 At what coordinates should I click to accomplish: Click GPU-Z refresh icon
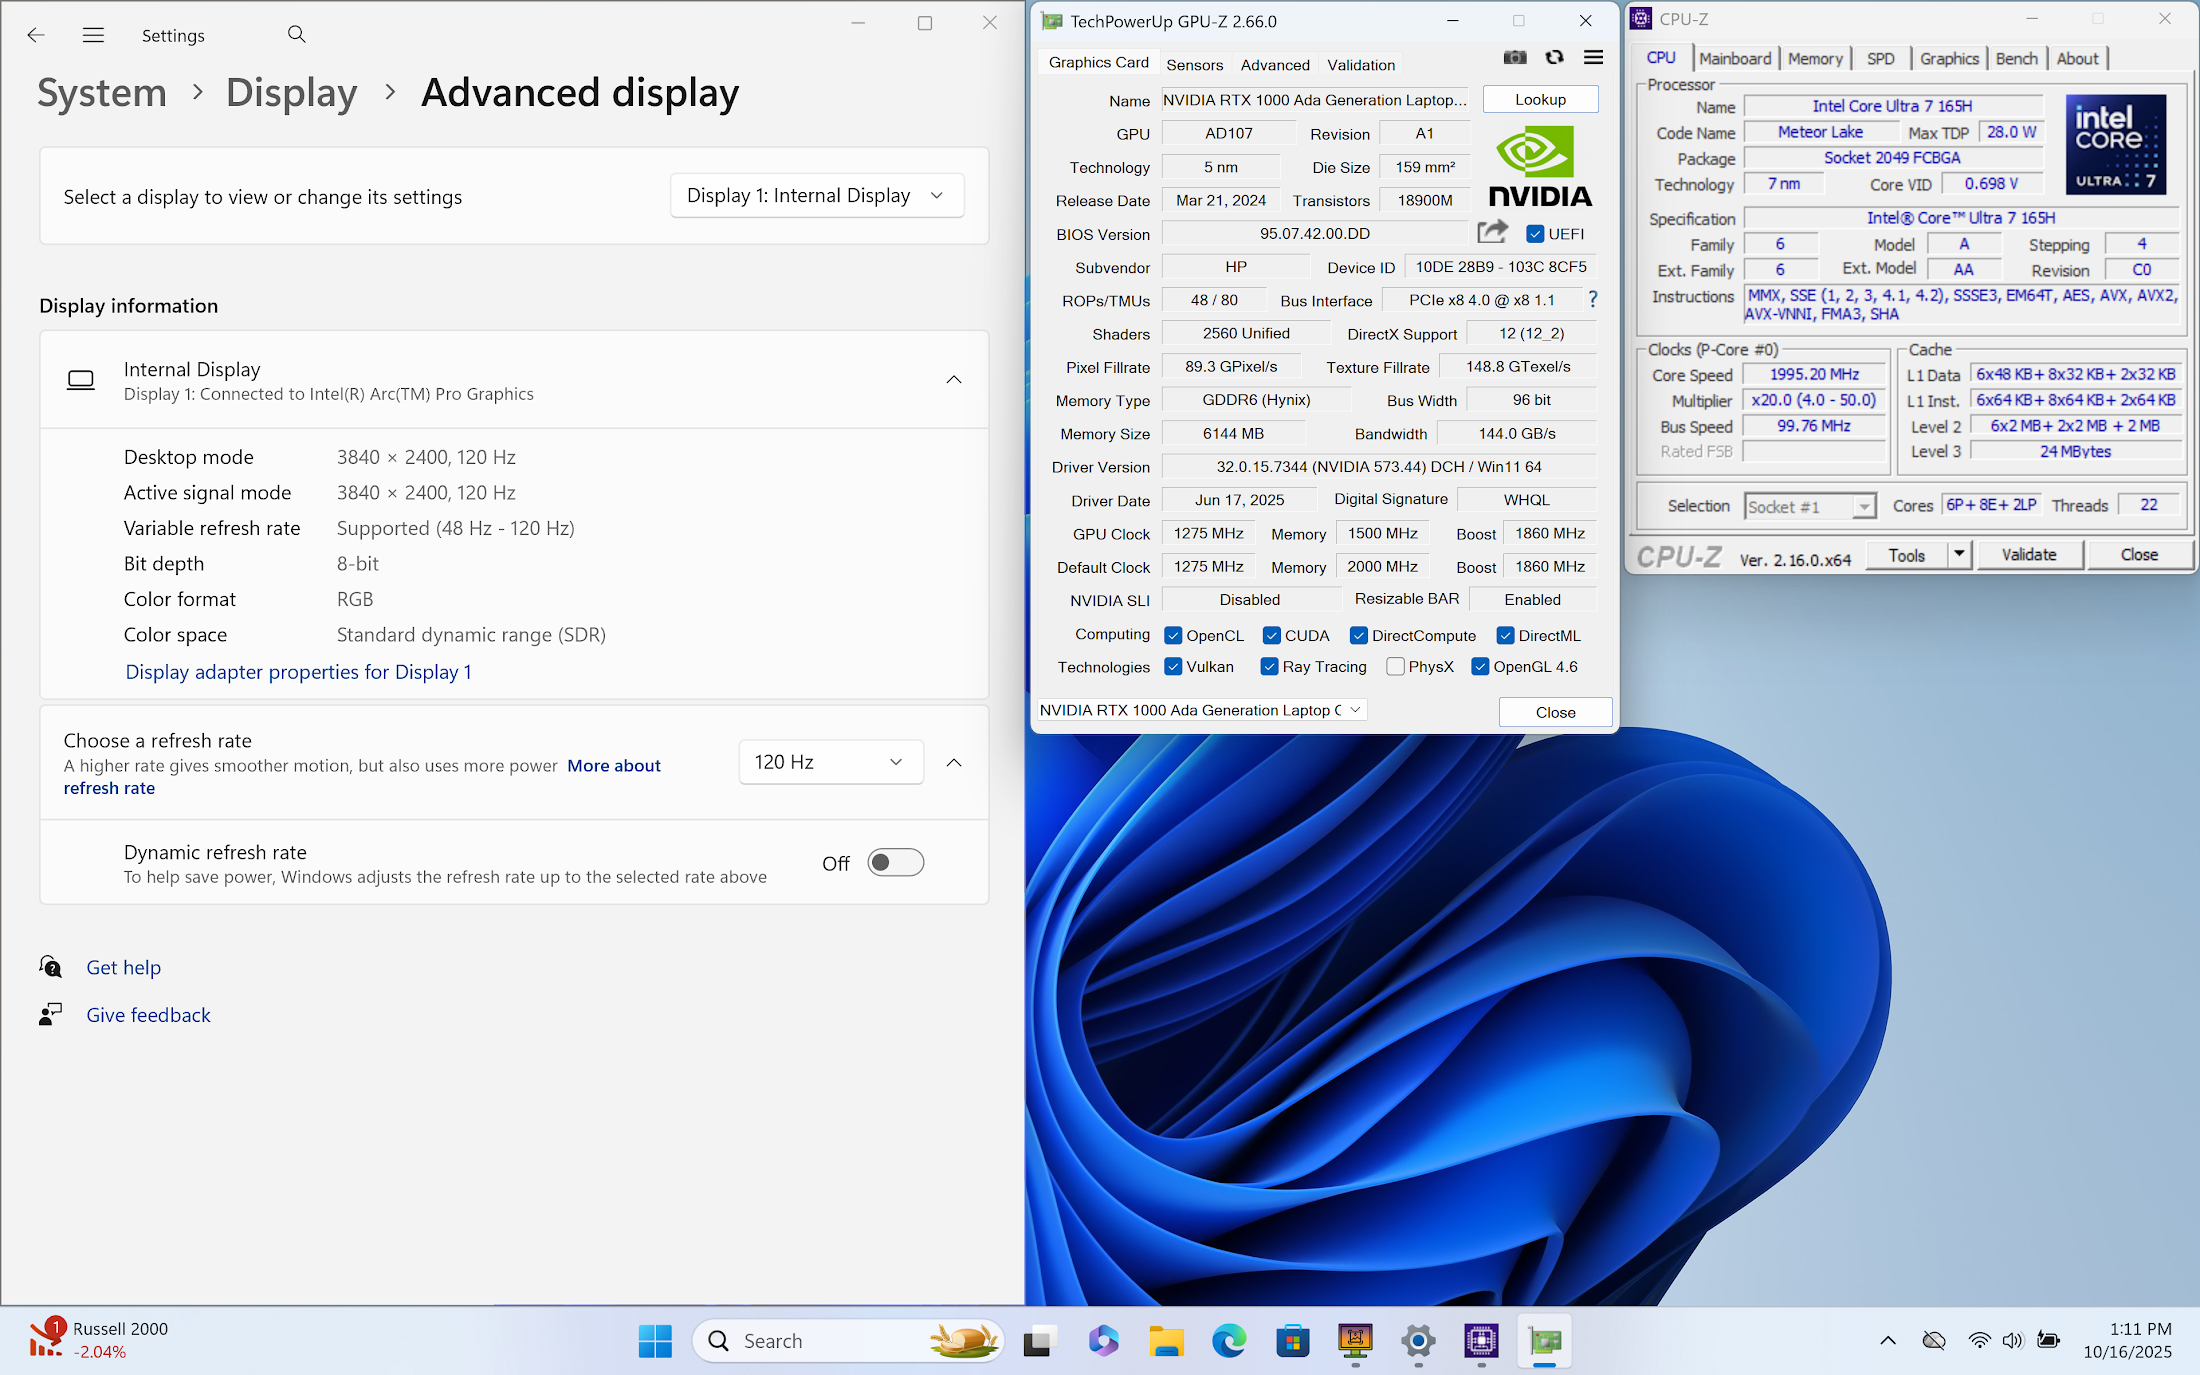click(1554, 58)
